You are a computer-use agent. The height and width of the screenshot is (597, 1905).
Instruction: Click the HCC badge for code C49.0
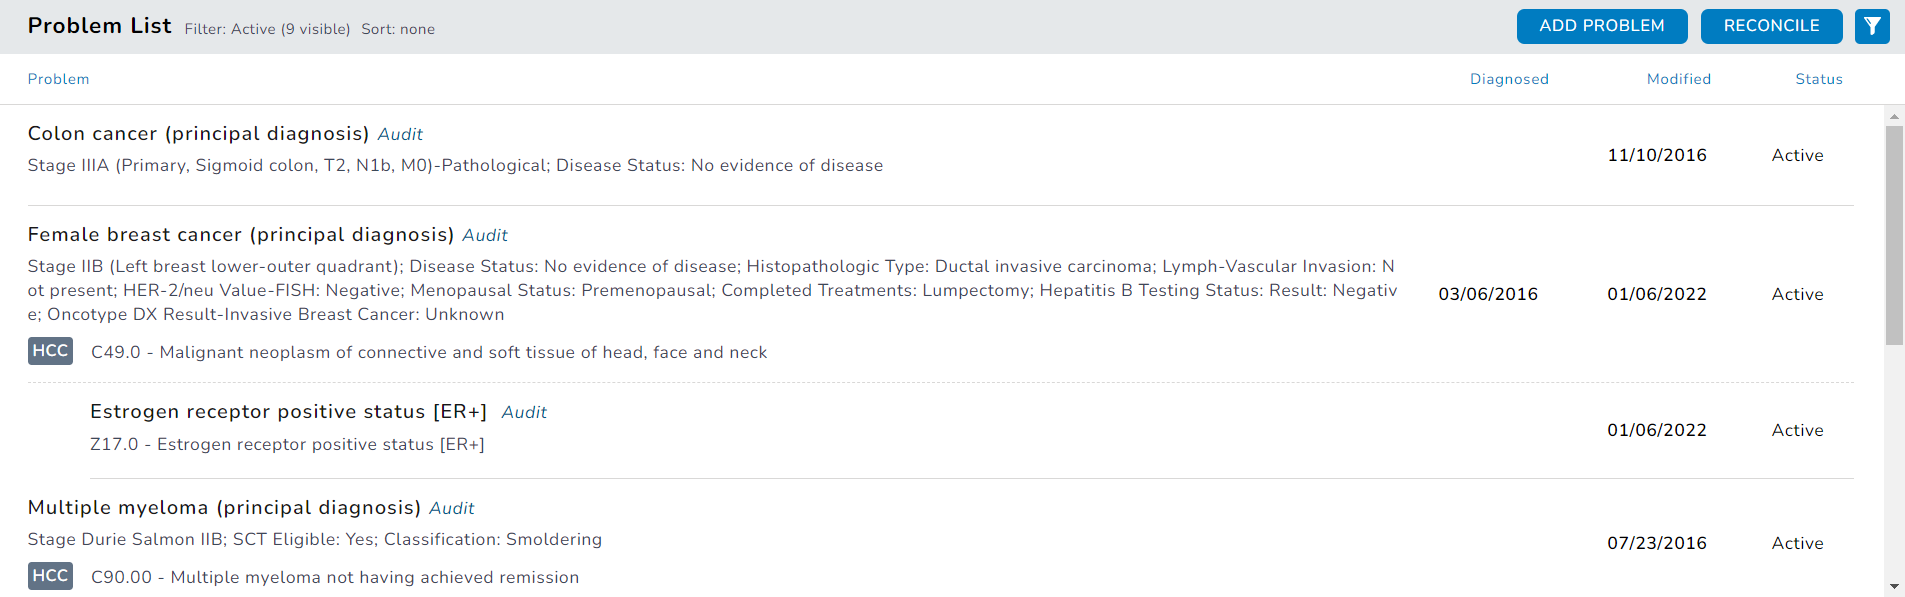tap(50, 351)
